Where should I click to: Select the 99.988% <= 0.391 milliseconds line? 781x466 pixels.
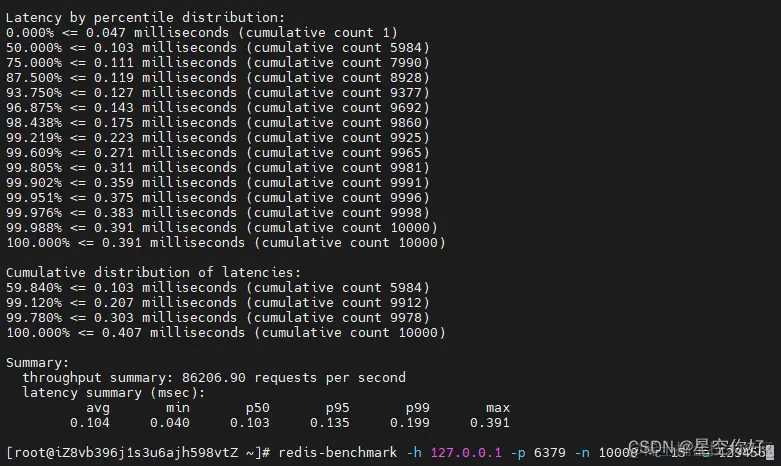[222, 228]
